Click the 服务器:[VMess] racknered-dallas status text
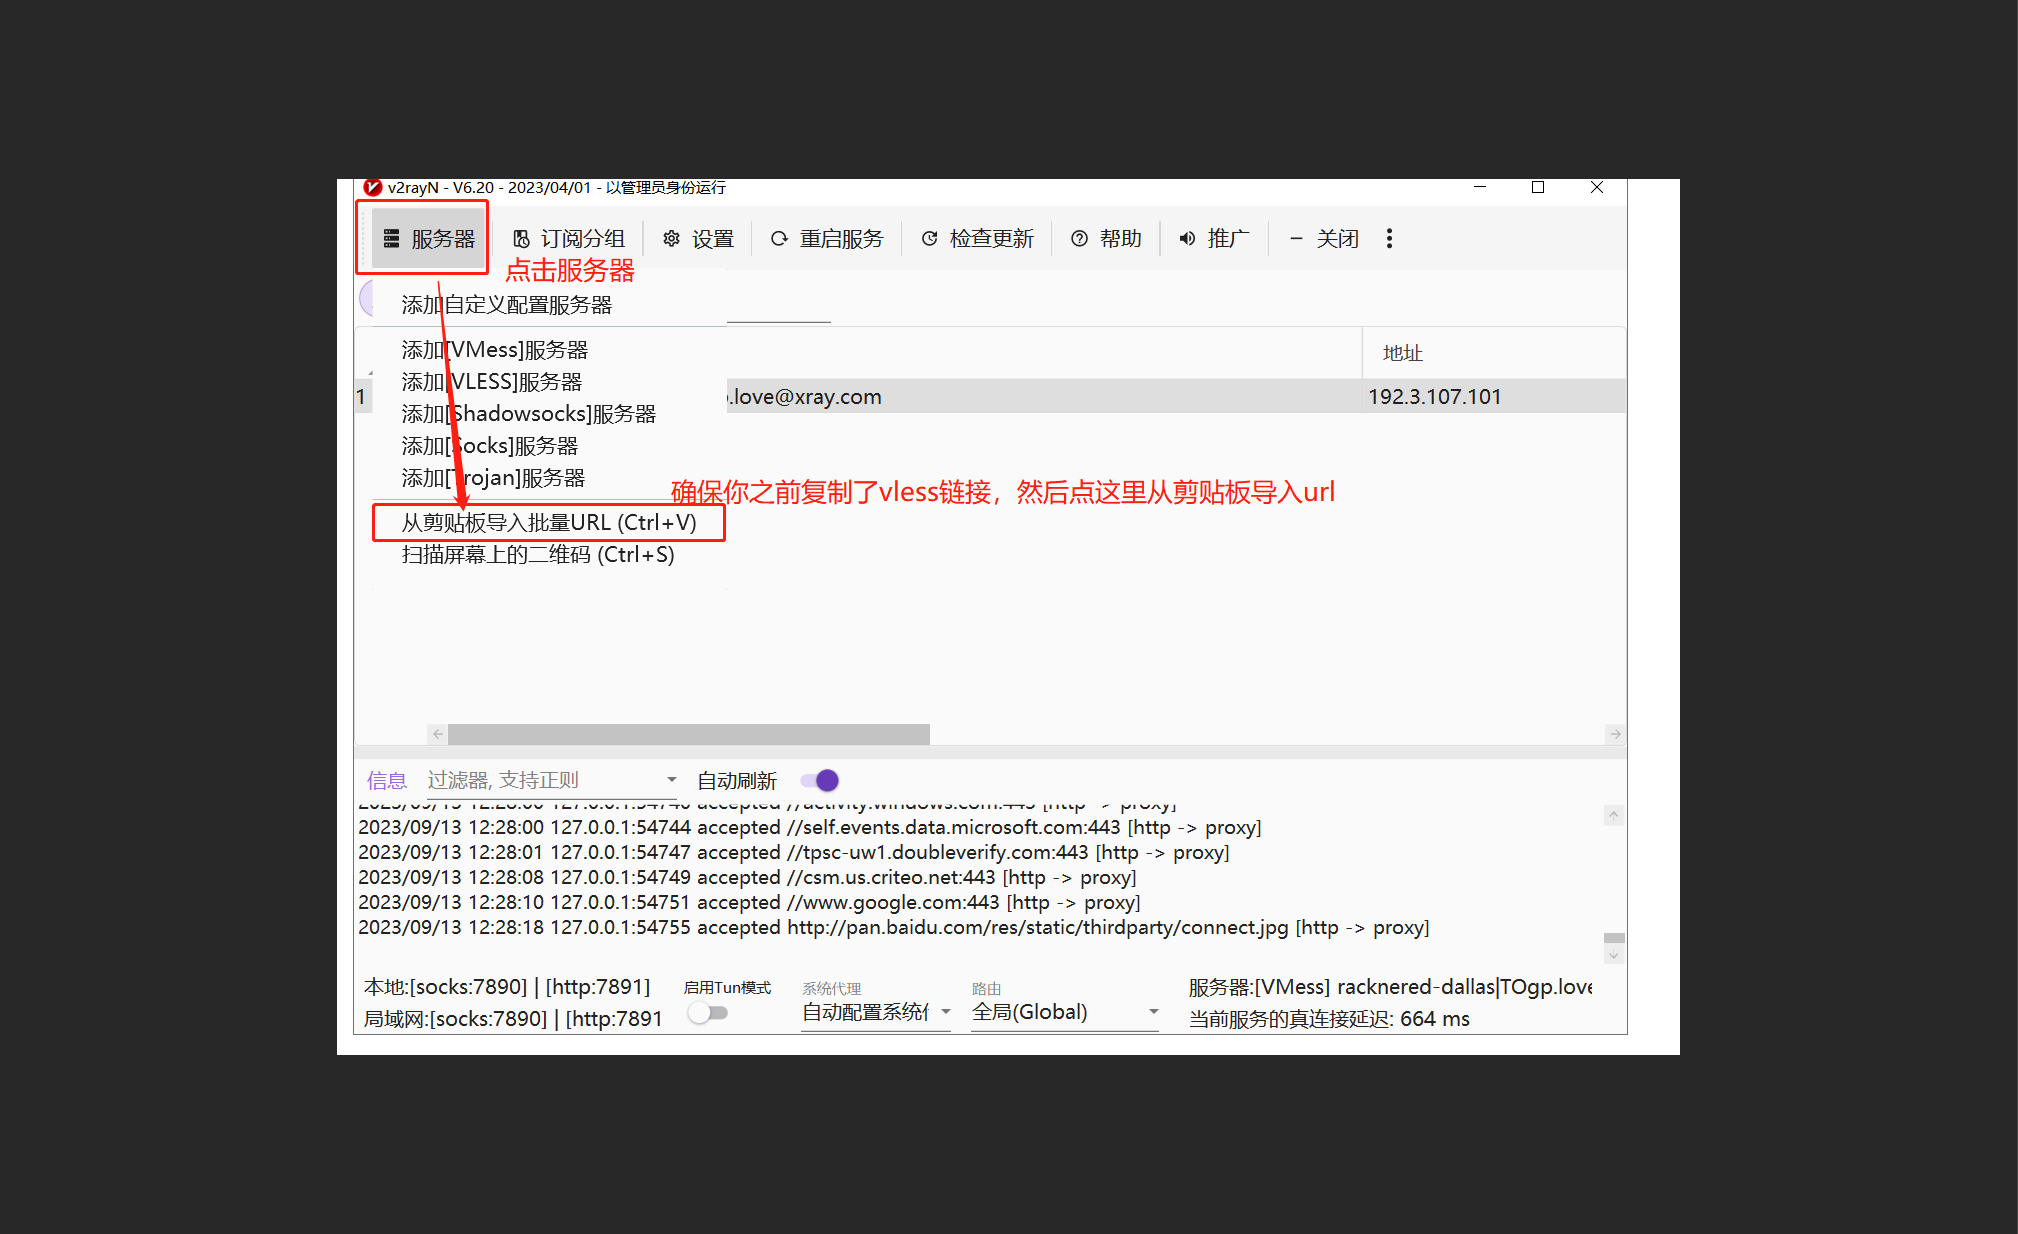This screenshot has height=1234, width=2018. (1390, 987)
